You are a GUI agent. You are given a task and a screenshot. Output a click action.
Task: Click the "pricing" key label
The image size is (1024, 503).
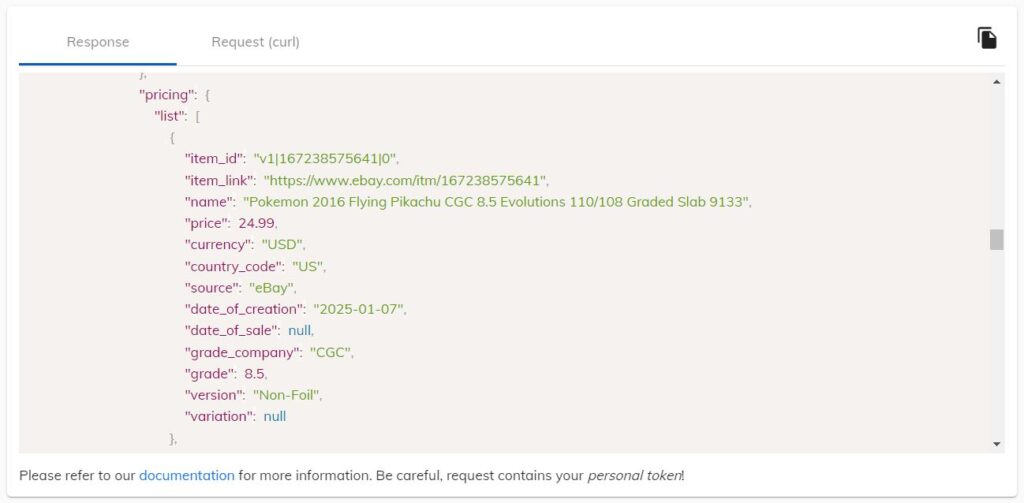168,95
